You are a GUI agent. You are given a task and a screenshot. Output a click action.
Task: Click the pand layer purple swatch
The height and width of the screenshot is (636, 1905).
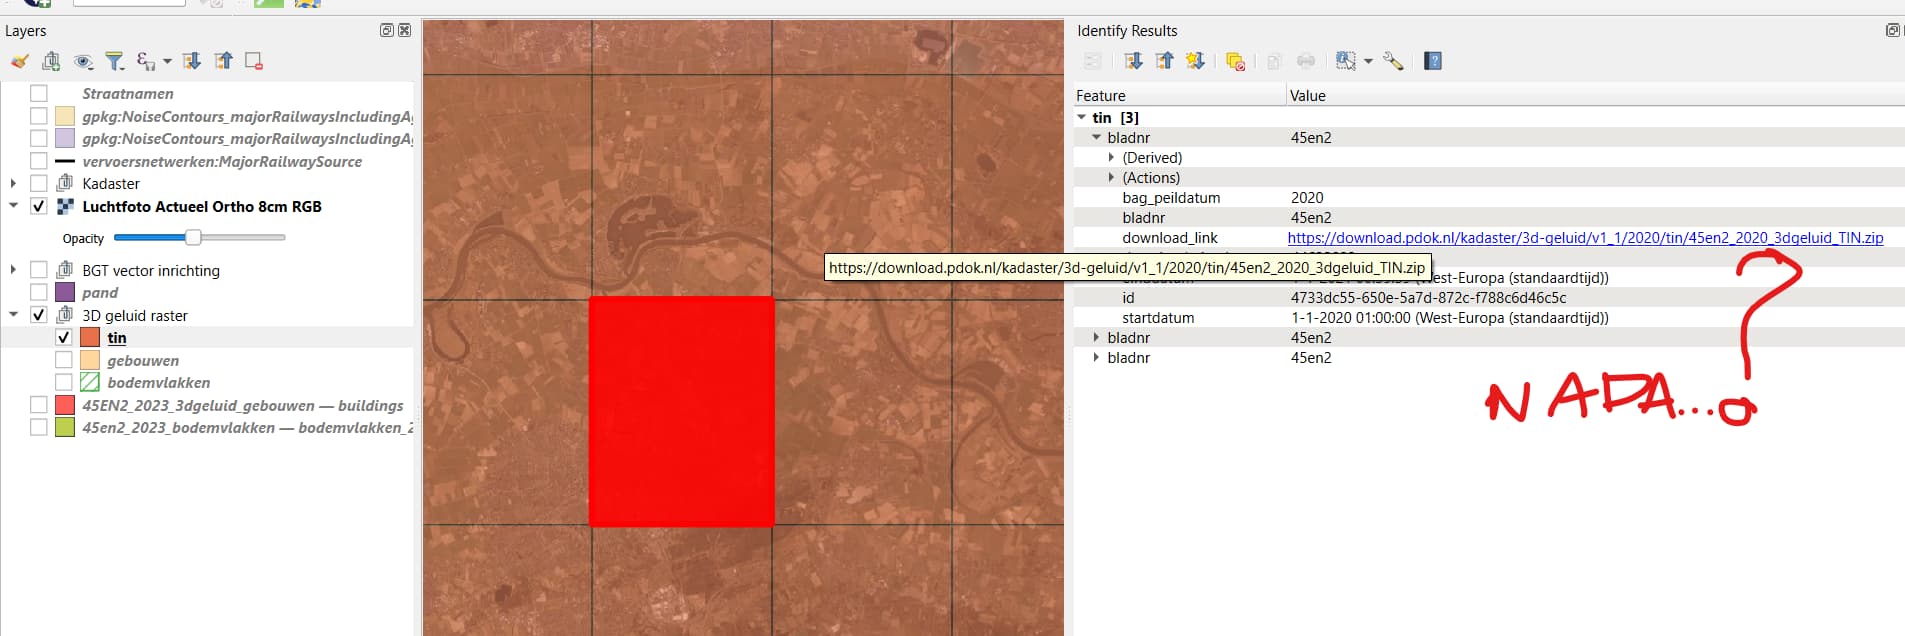pos(65,292)
